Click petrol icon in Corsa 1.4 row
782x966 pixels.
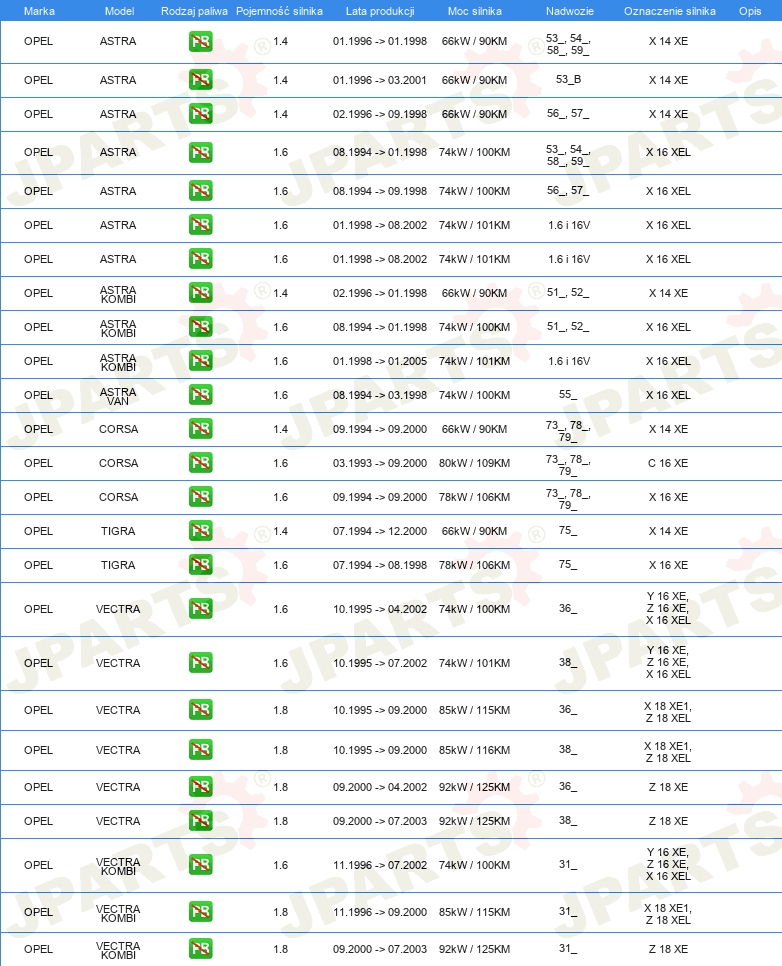coord(201,429)
